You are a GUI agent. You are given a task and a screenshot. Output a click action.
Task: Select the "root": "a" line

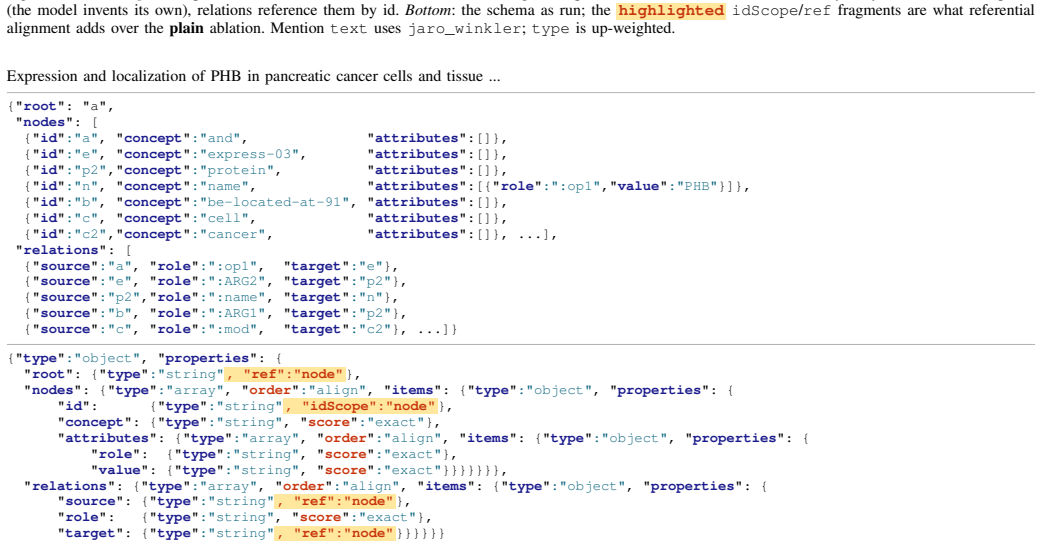tap(61, 106)
